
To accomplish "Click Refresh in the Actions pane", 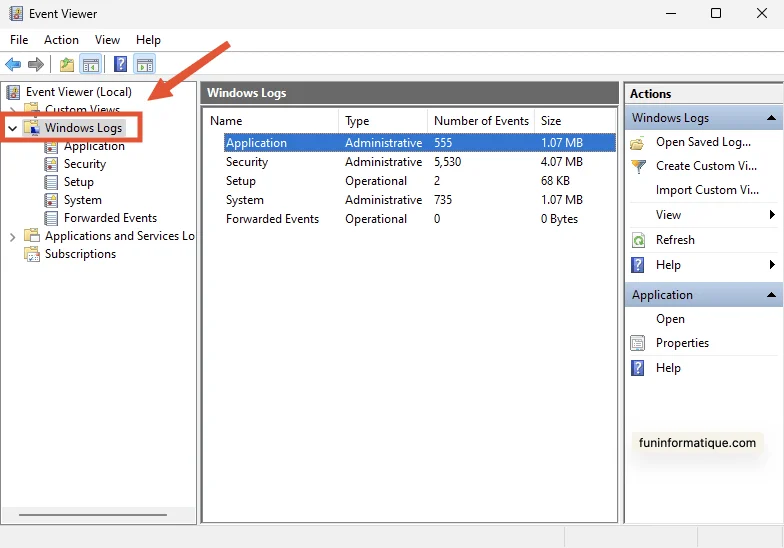I will tap(675, 240).
